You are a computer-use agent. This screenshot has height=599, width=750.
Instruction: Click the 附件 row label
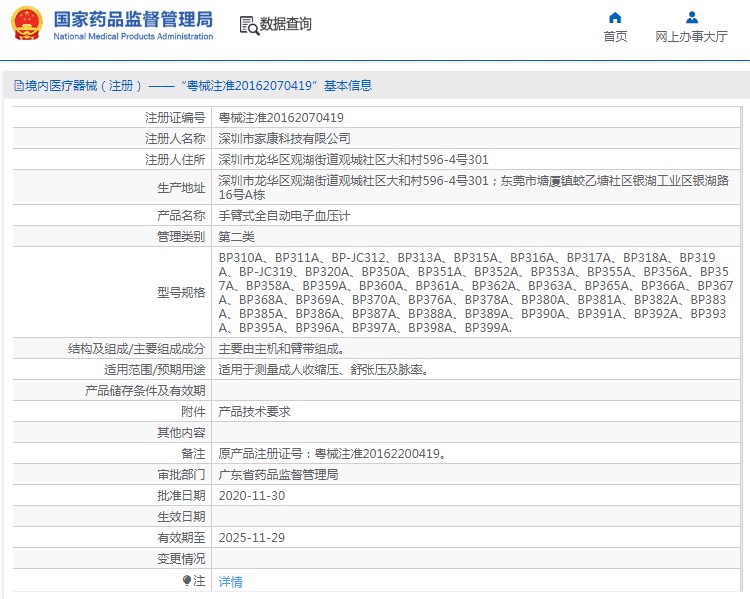193,412
